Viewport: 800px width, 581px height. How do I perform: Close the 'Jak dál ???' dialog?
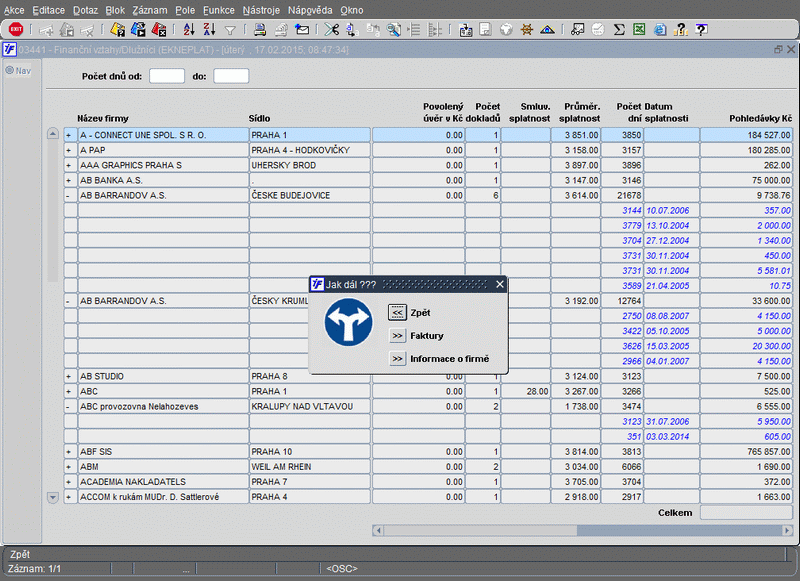tap(500, 284)
